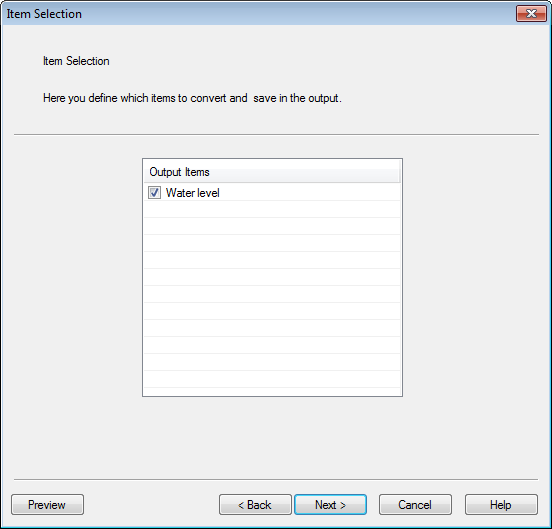Viewport: 552px width, 529px height.
Task: Select the Water level row label
Action: point(193,193)
